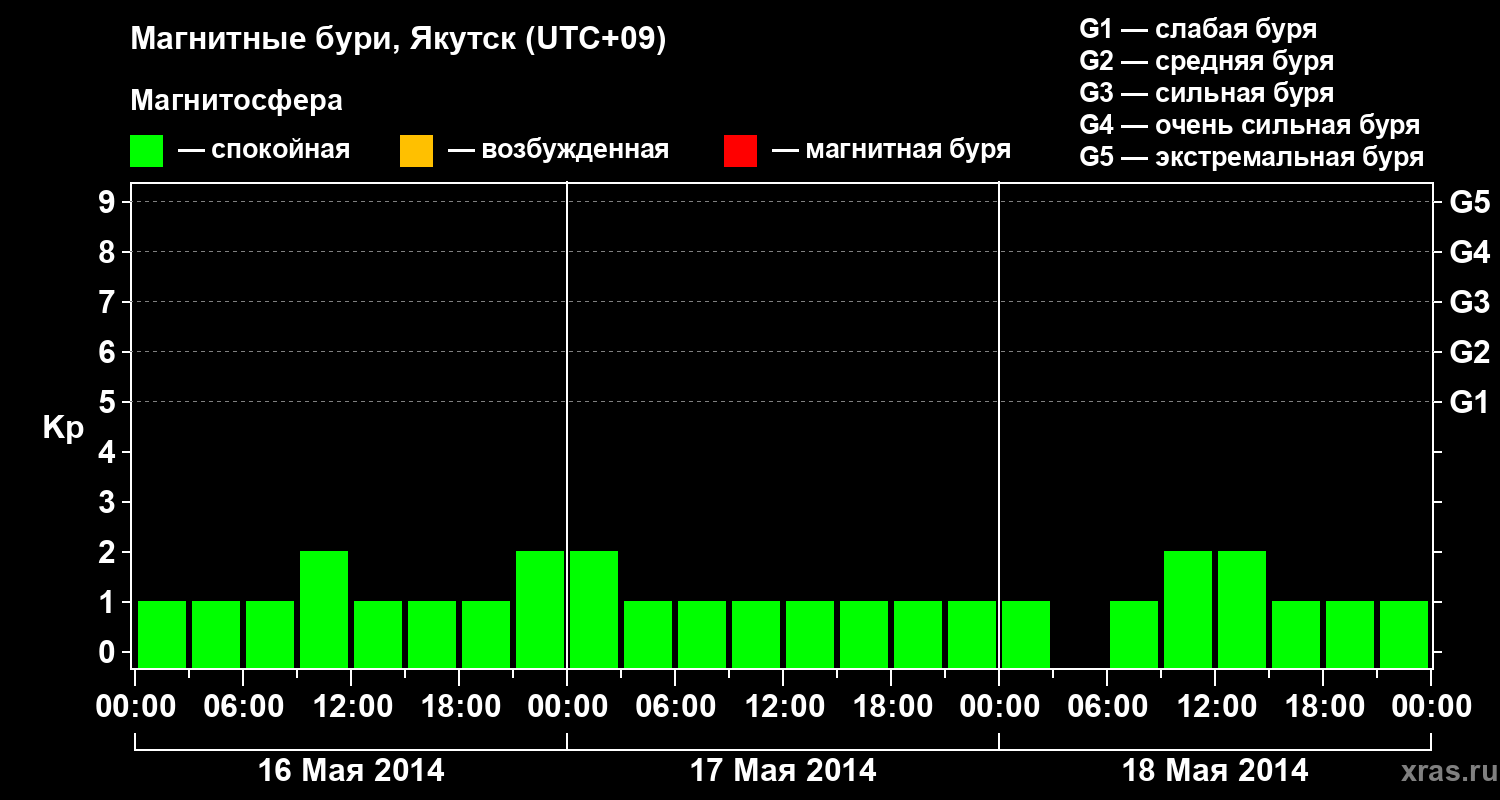Click the Kp 2 bar for 16 May 21:00–00:00
Image resolution: width=1500 pixels, height=800 pixels.
tap(540, 609)
